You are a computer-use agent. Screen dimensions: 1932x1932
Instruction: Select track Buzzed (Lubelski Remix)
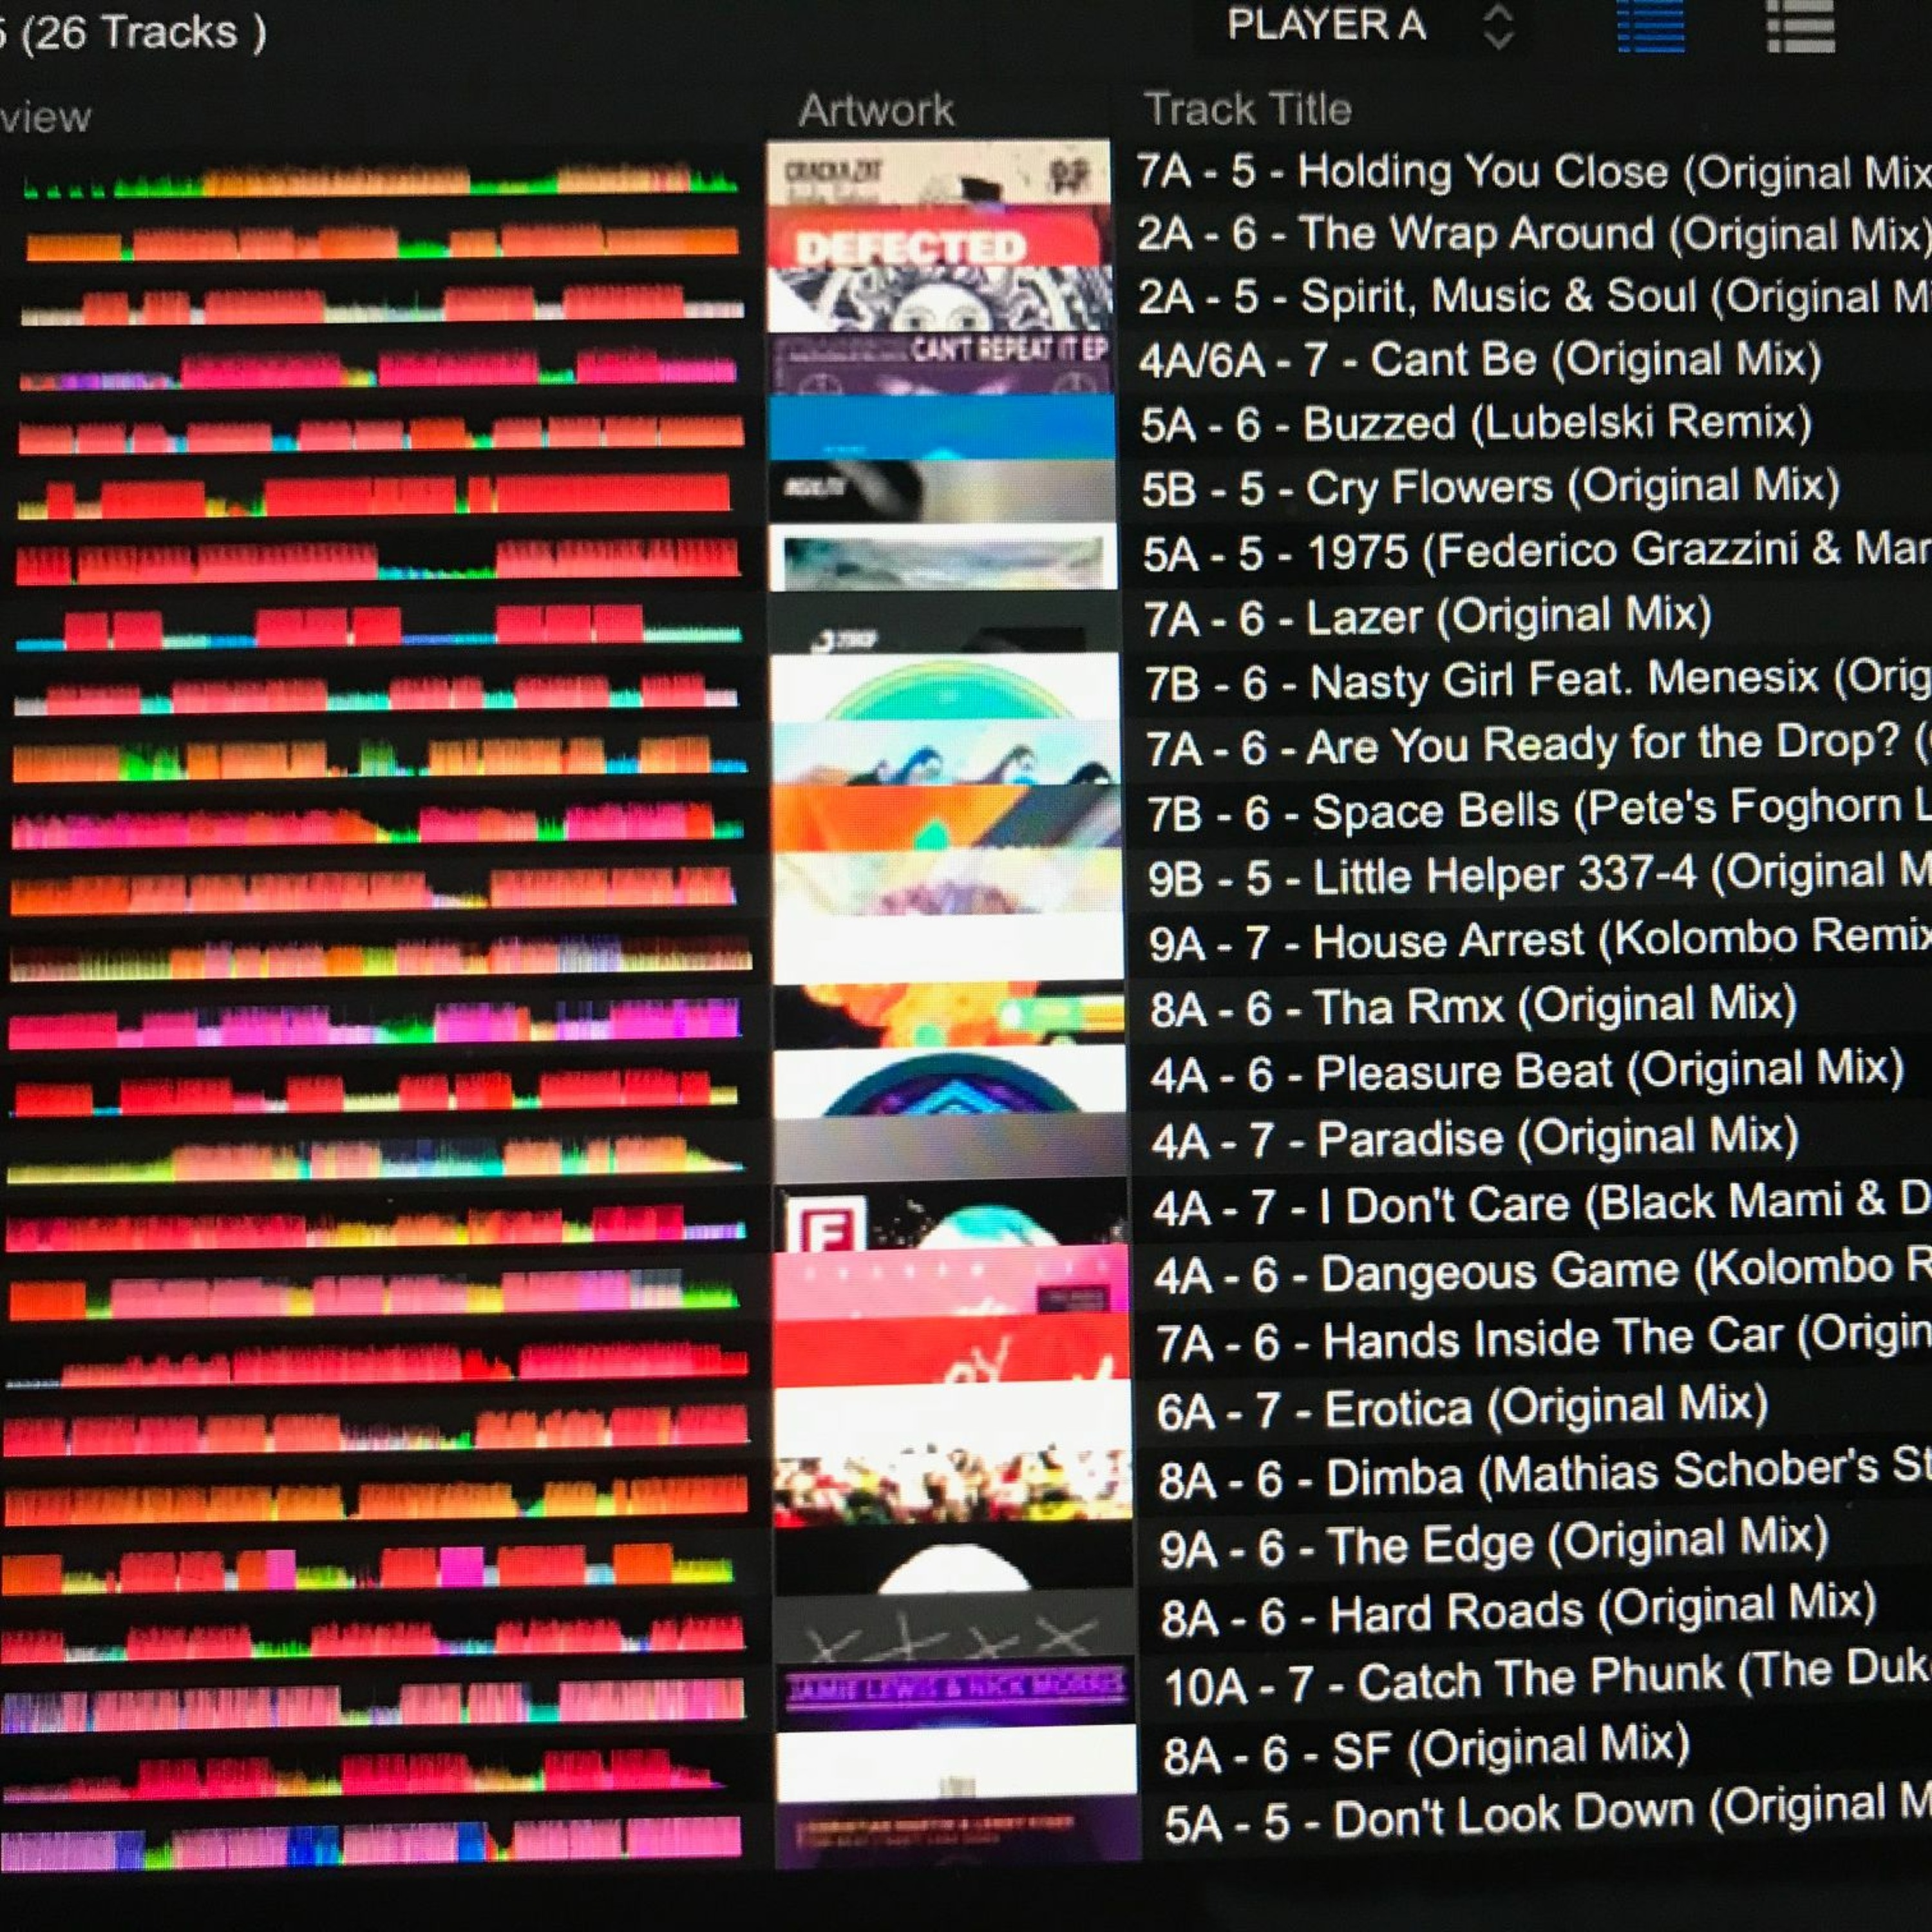click(1476, 424)
